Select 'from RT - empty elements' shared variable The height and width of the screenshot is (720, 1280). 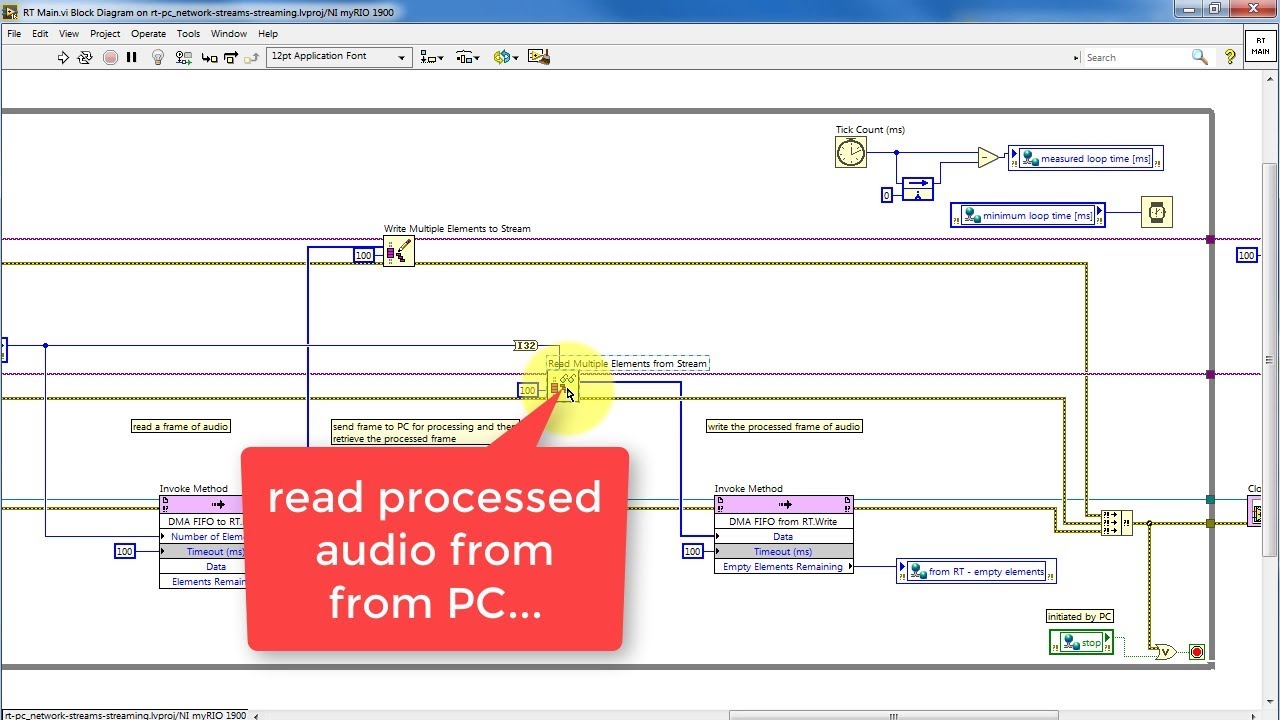tap(976, 571)
